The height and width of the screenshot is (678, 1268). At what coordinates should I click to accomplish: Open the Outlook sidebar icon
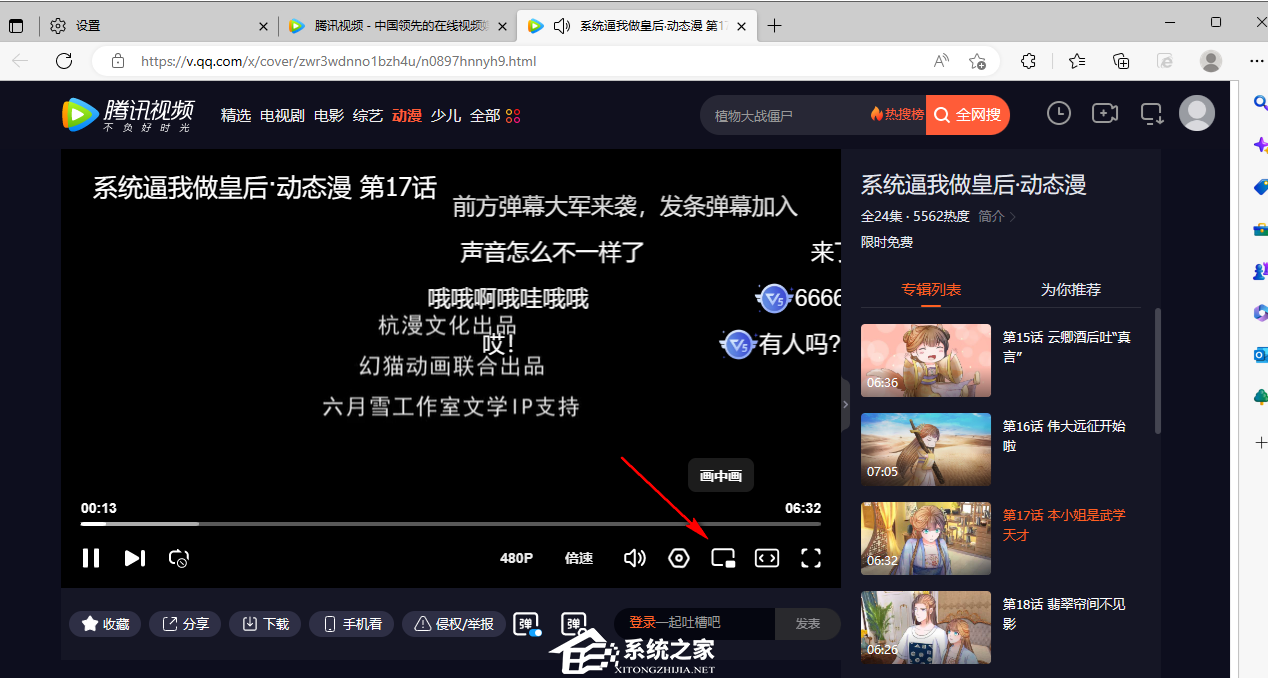pos(1260,355)
